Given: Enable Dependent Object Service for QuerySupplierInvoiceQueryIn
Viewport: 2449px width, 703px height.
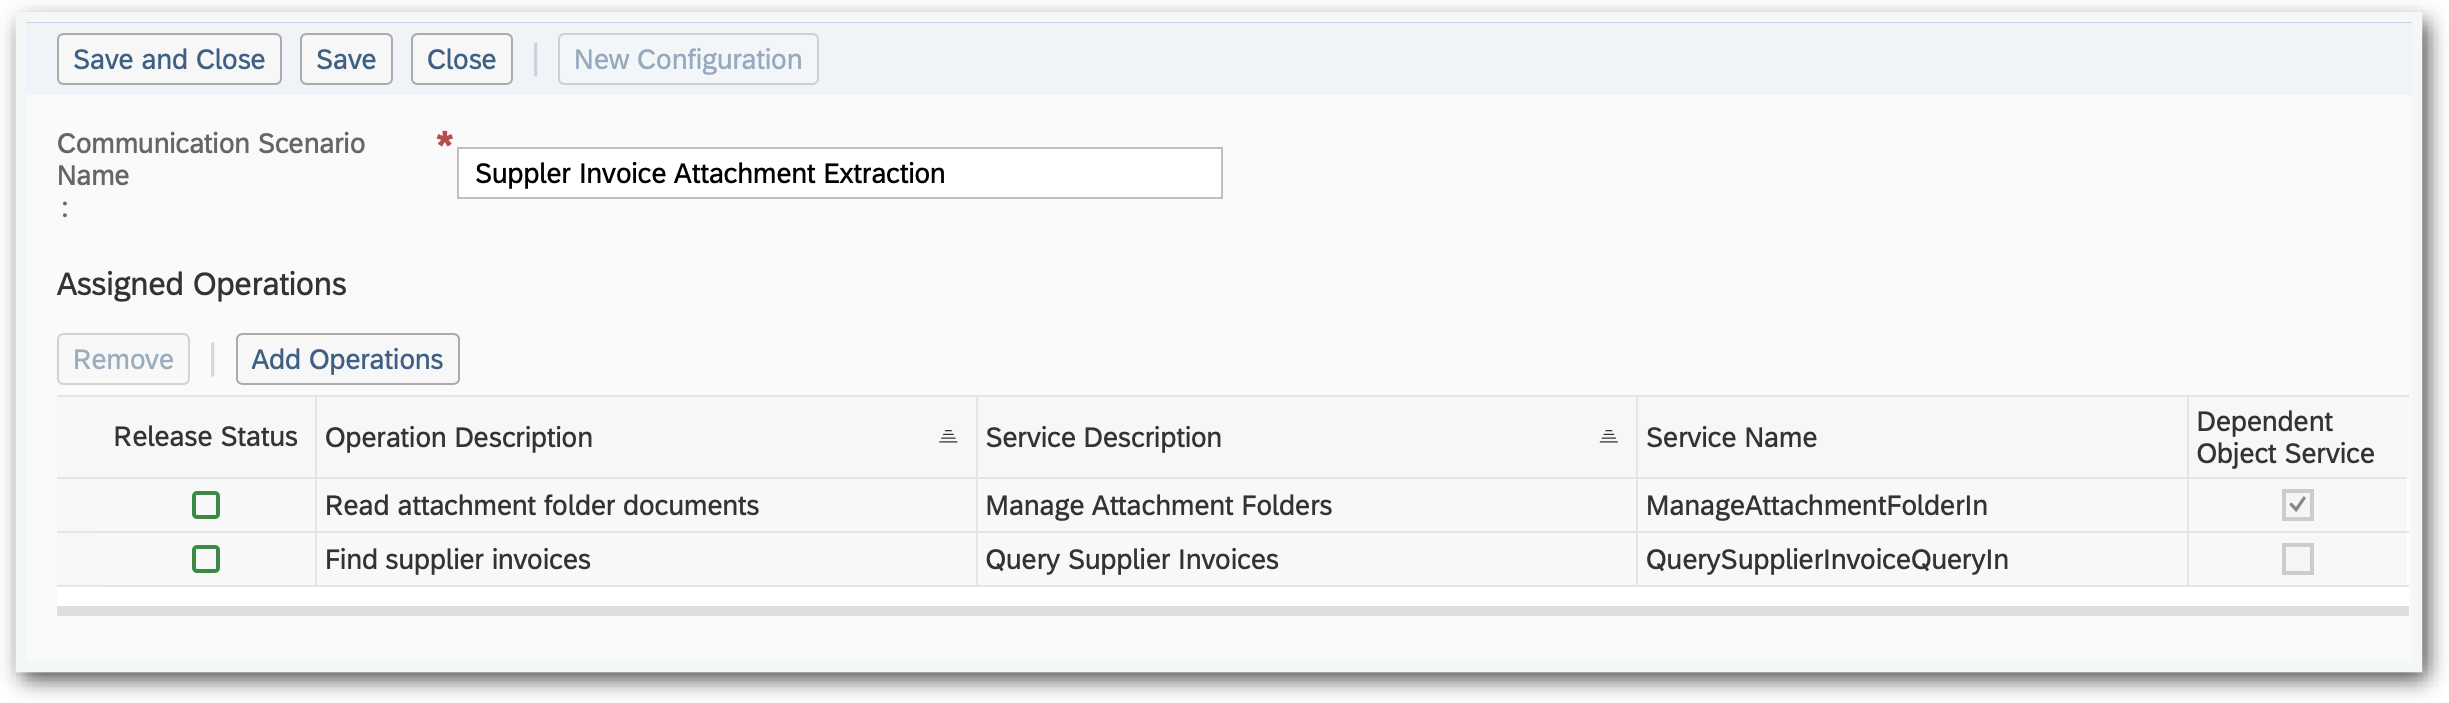Looking at the screenshot, I should [2298, 559].
